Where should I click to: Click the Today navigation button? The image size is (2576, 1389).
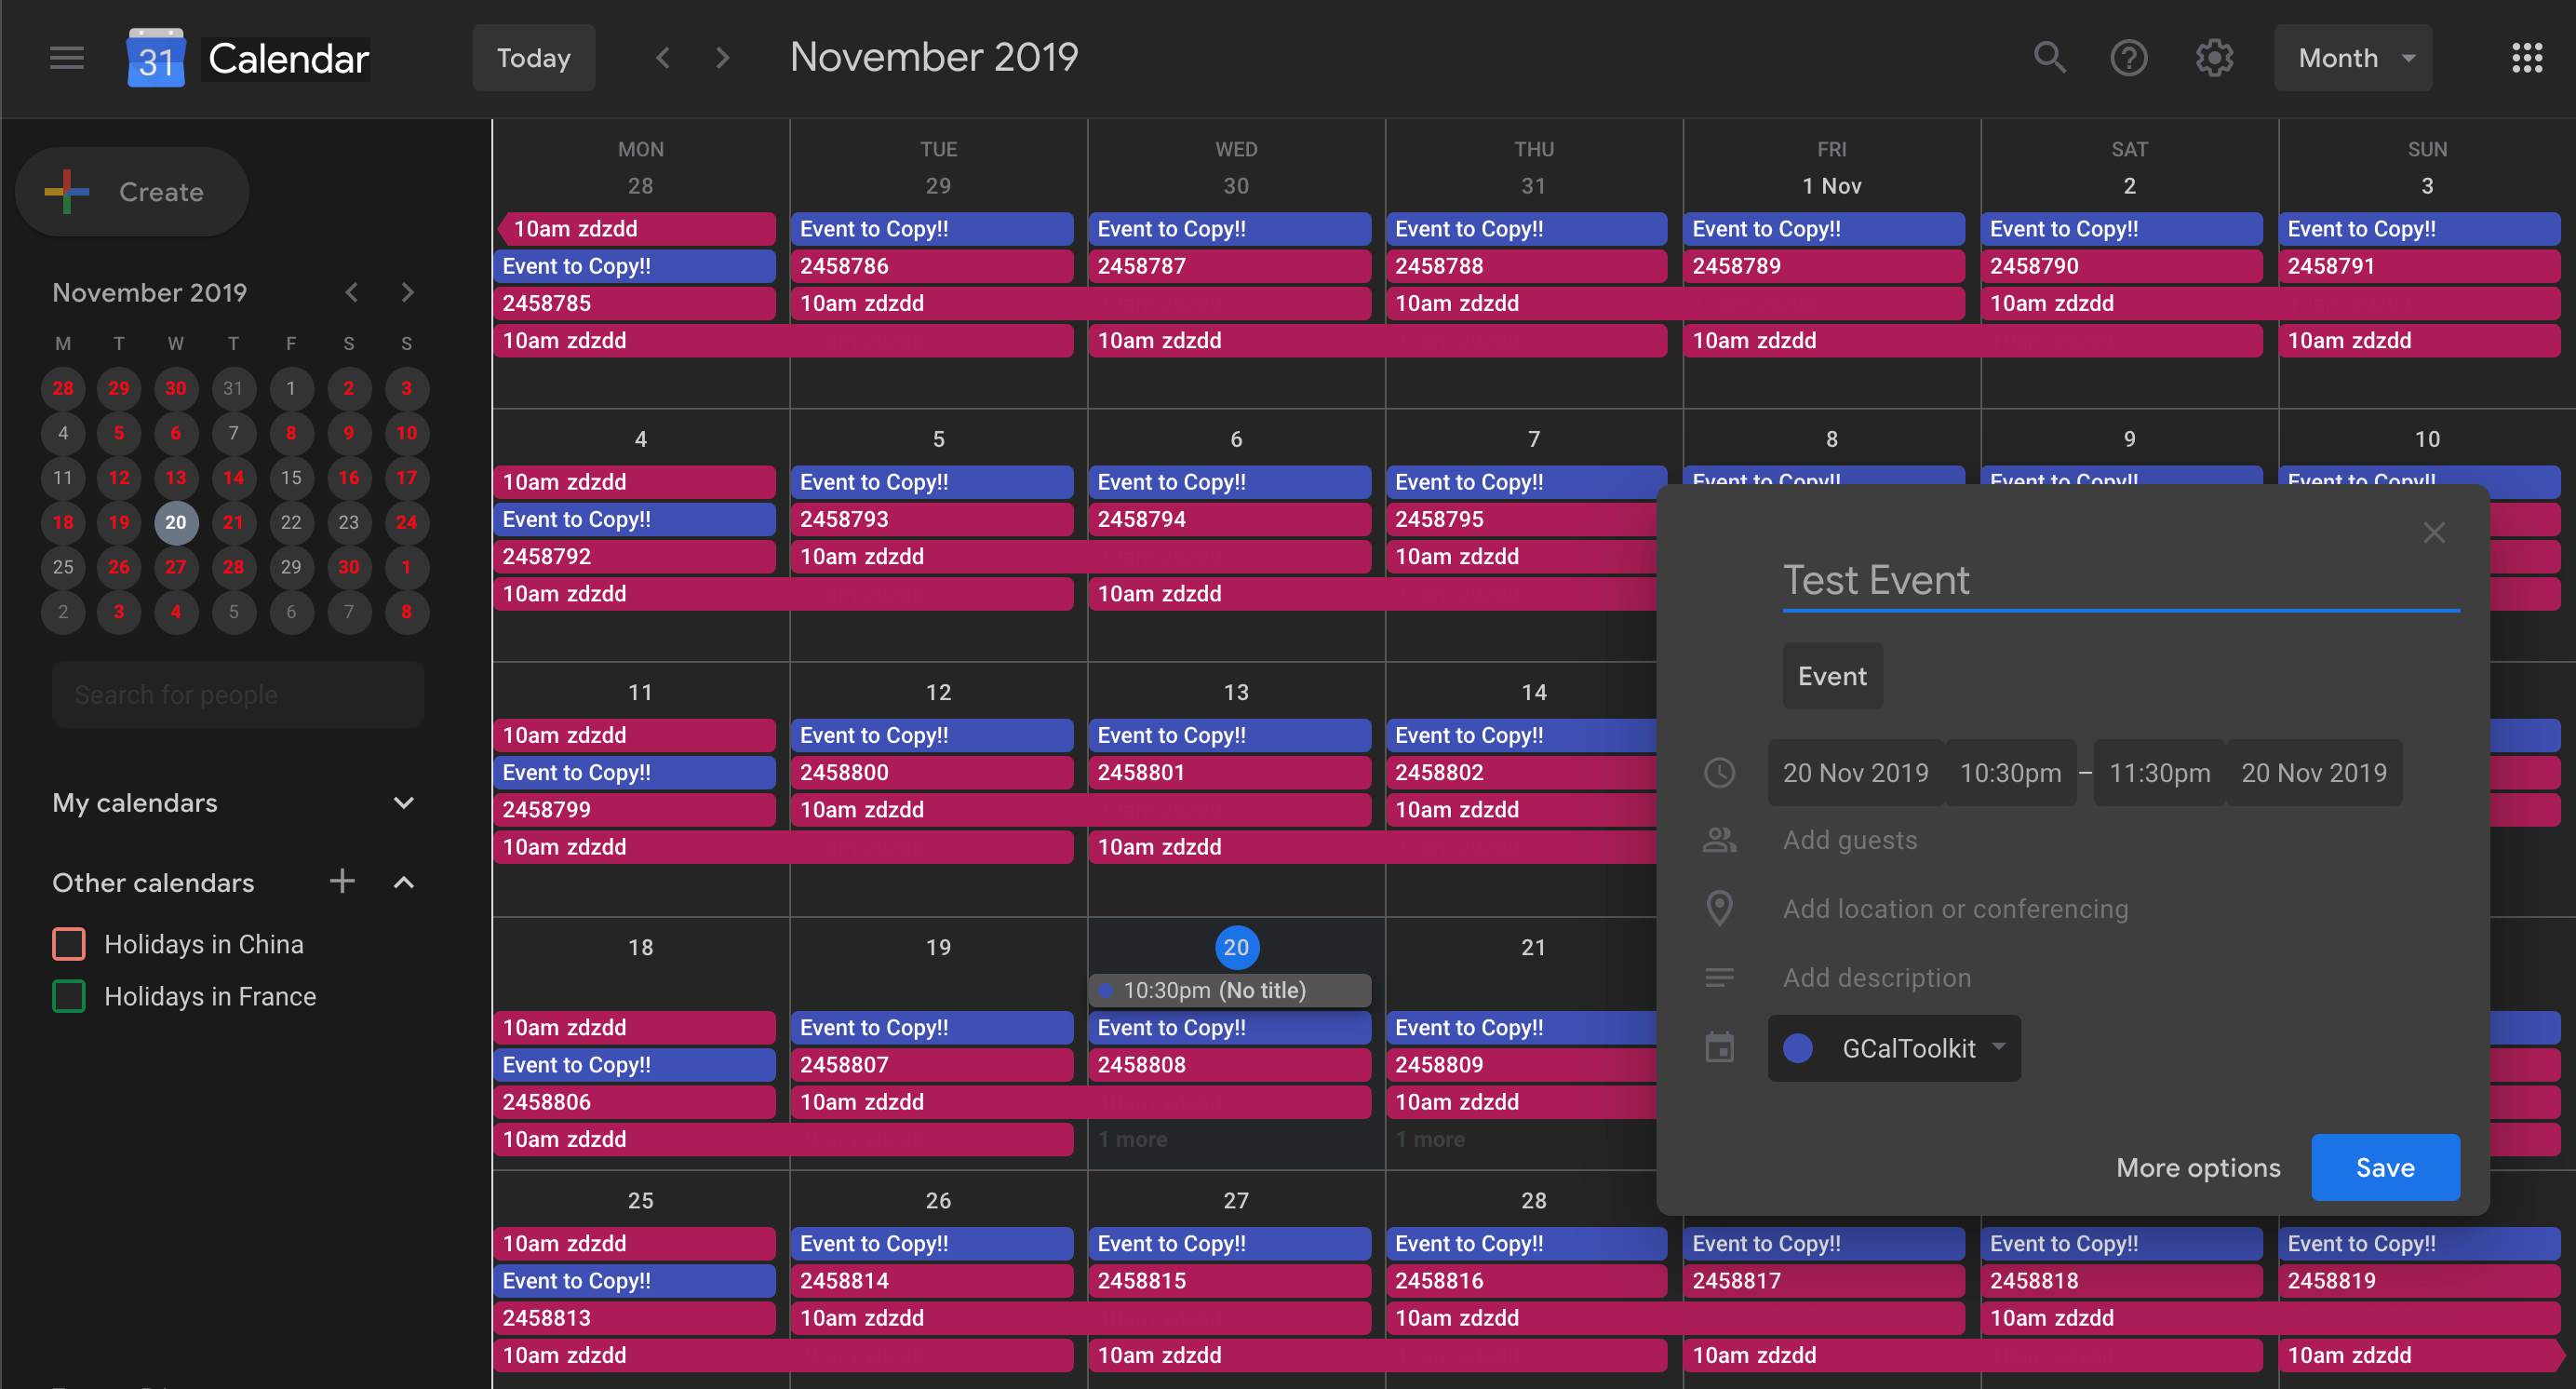533,55
